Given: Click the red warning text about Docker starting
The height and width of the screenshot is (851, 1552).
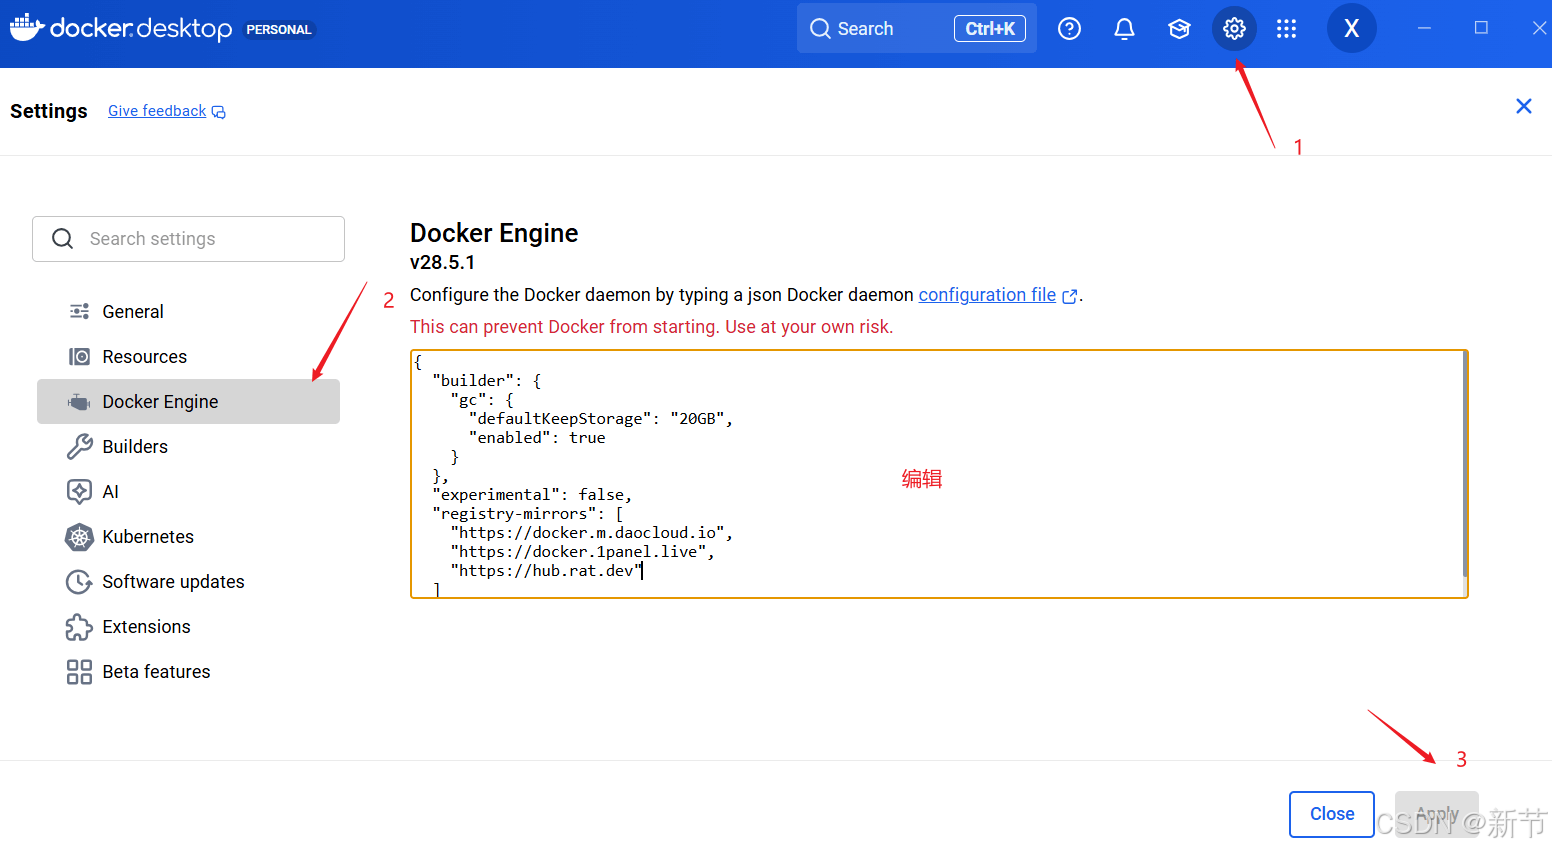Looking at the screenshot, I should click(x=652, y=327).
